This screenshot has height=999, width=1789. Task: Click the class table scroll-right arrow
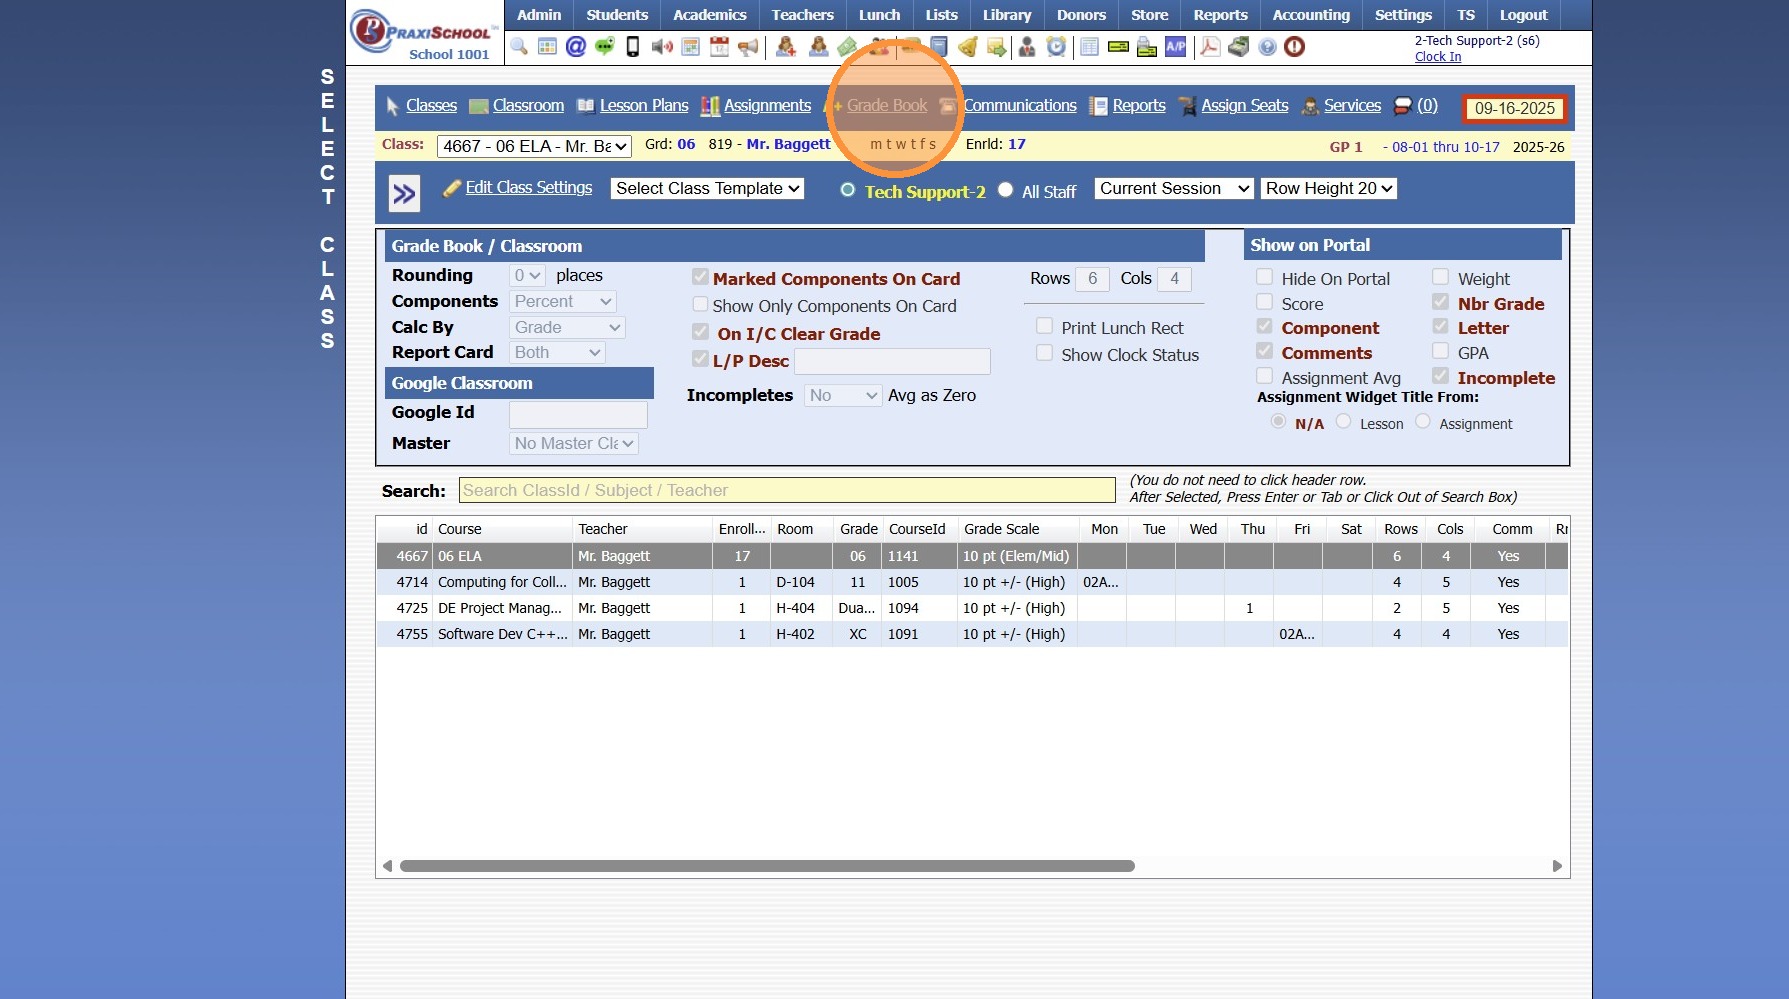pyautogui.click(x=1557, y=866)
